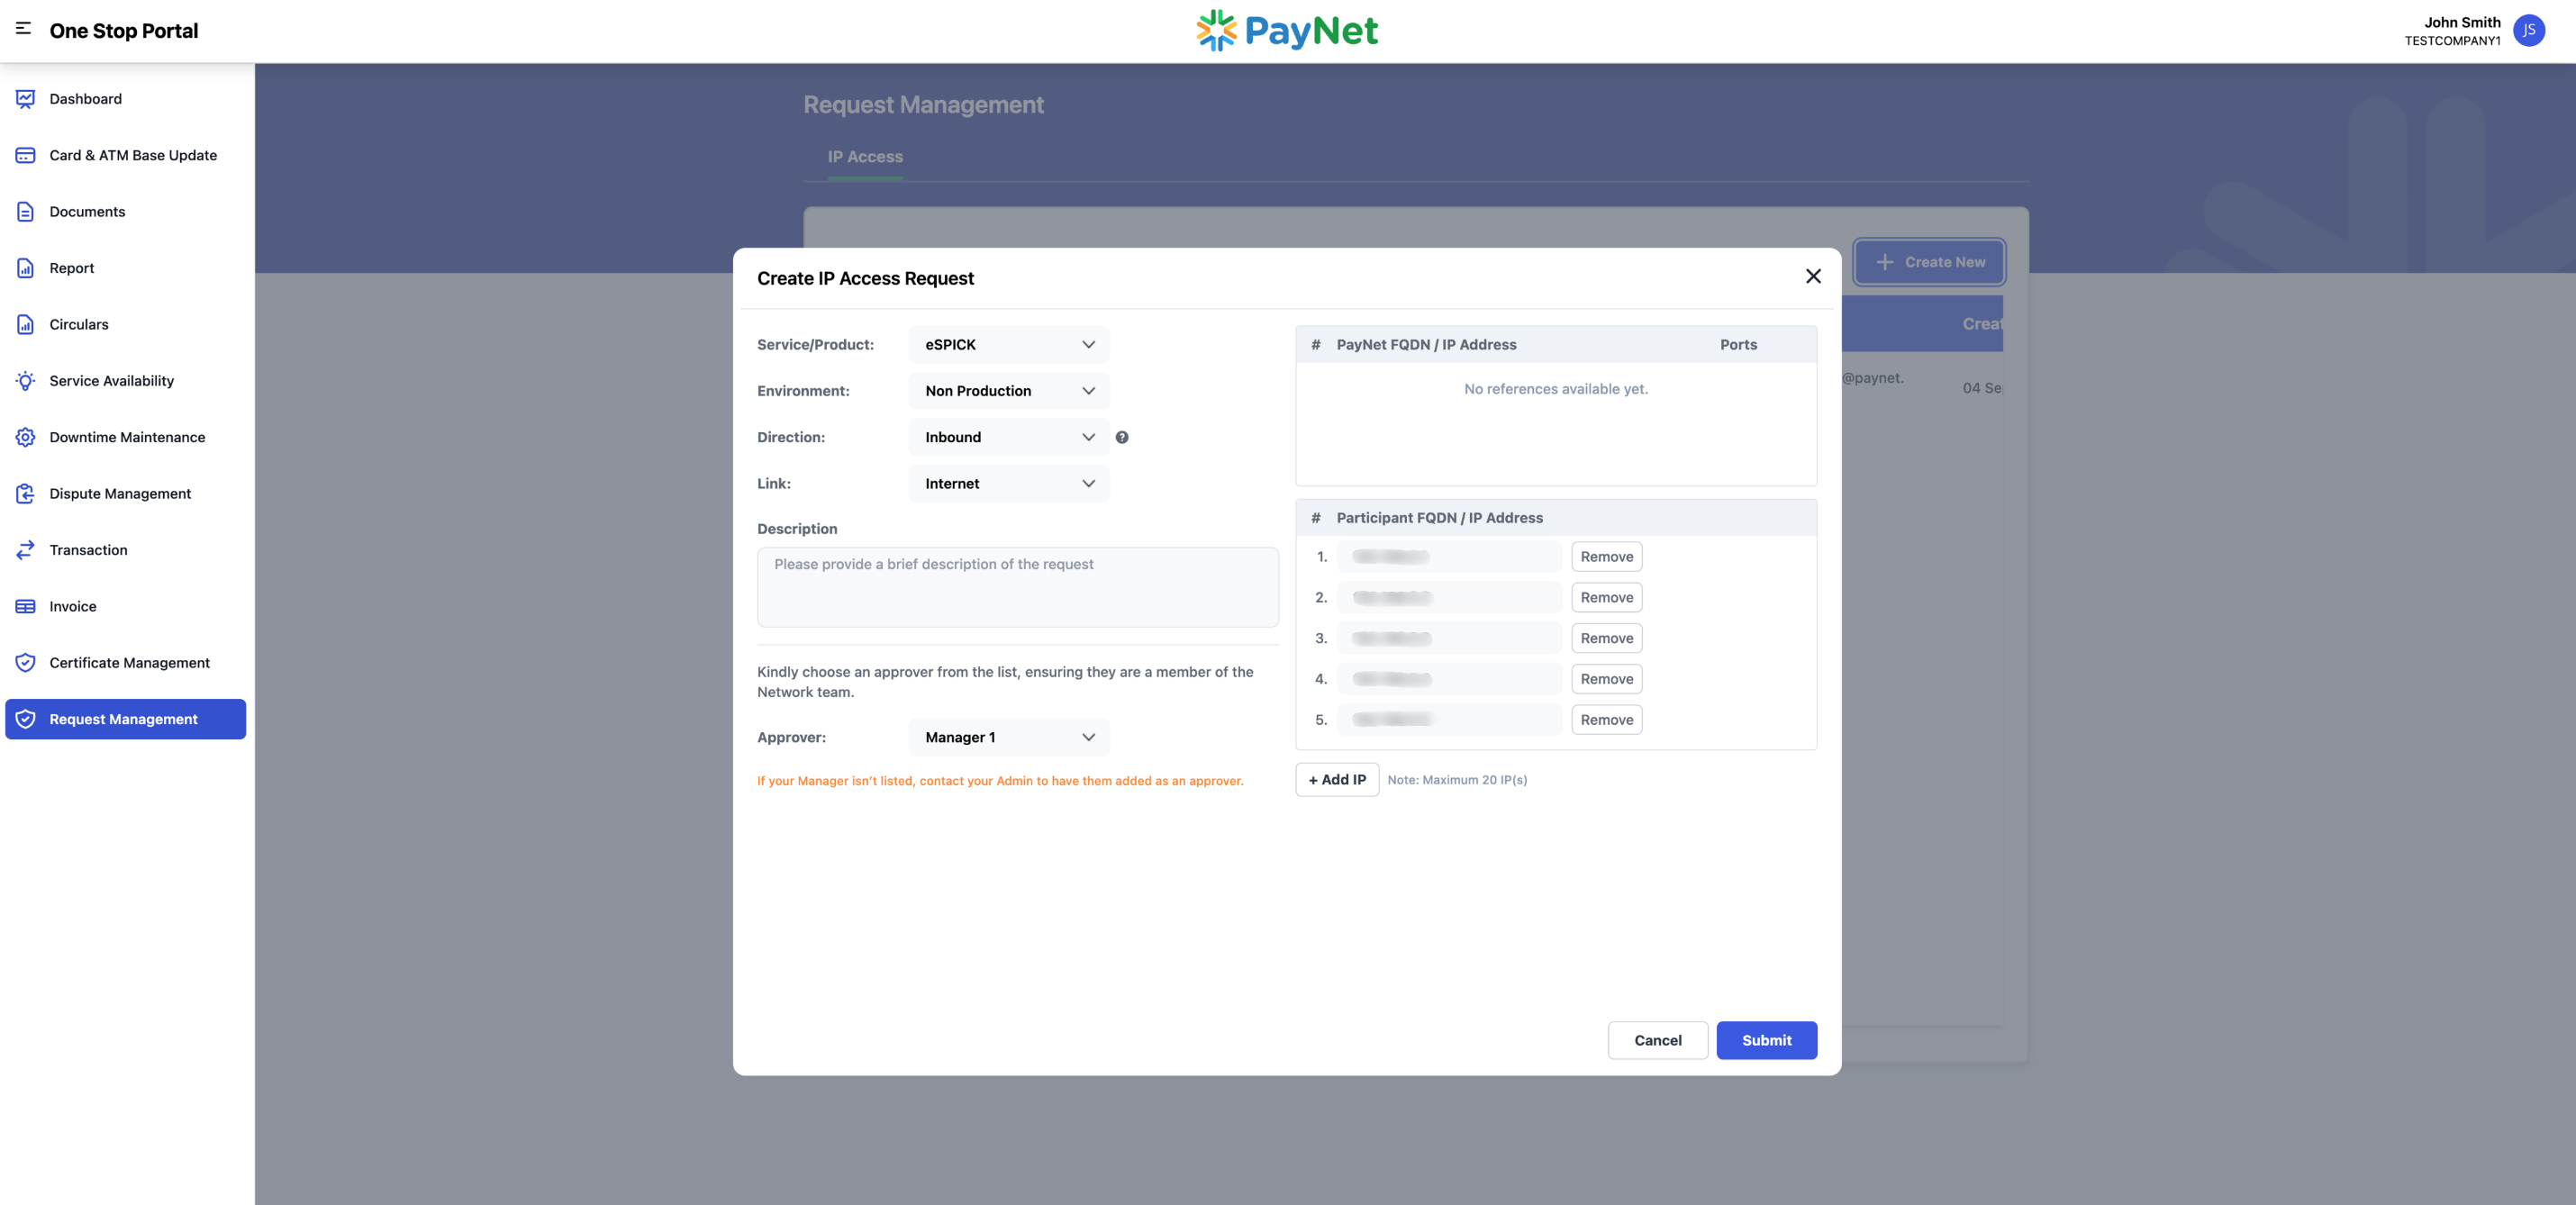Submit the IP Access request
The width and height of the screenshot is (2576, 1205).
1766,1040
